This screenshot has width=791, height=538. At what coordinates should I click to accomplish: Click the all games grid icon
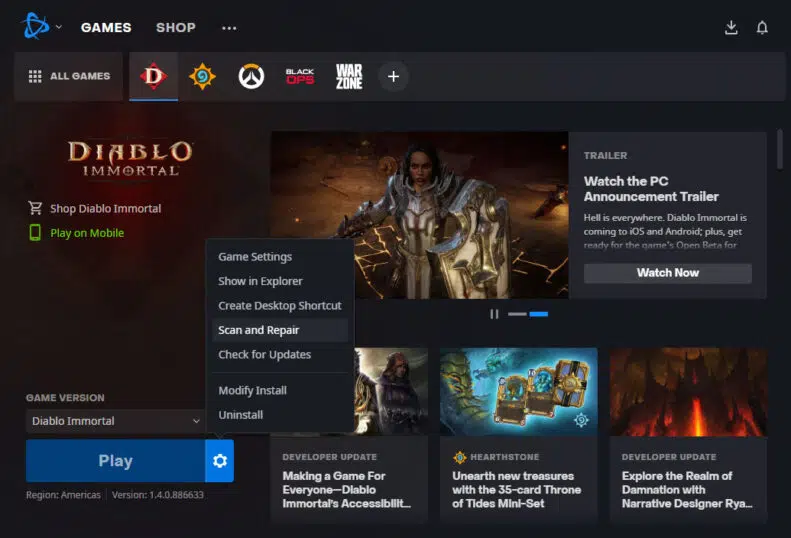pyautogui.click(x=35, y=76)
